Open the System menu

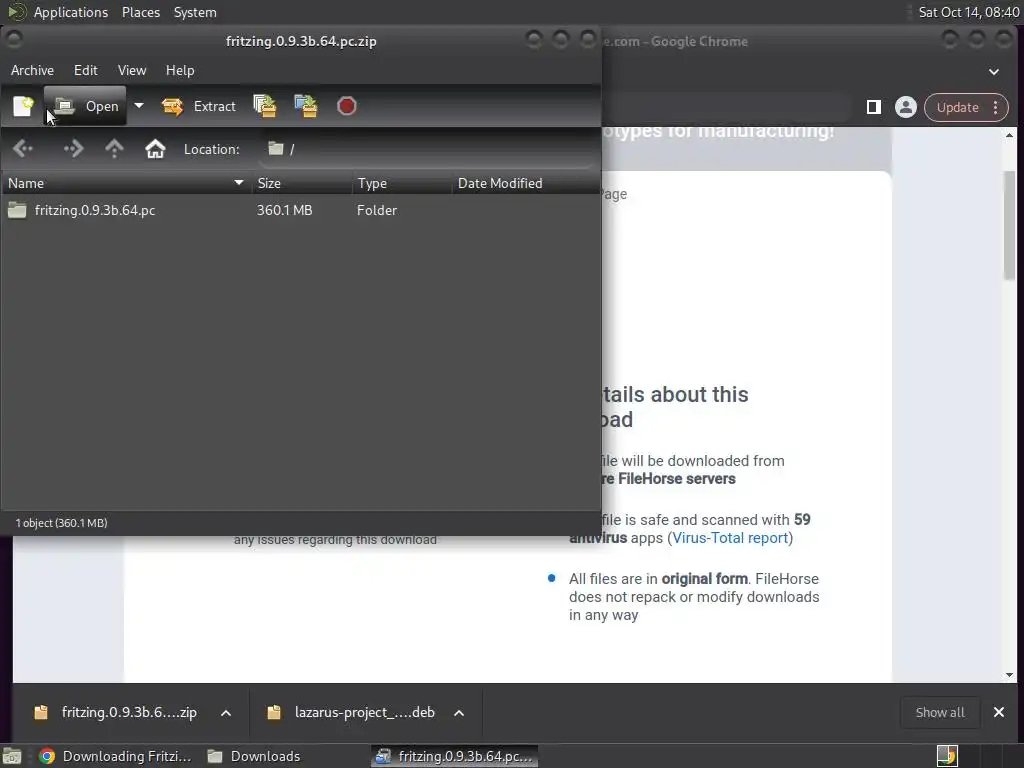pos(195,12)
